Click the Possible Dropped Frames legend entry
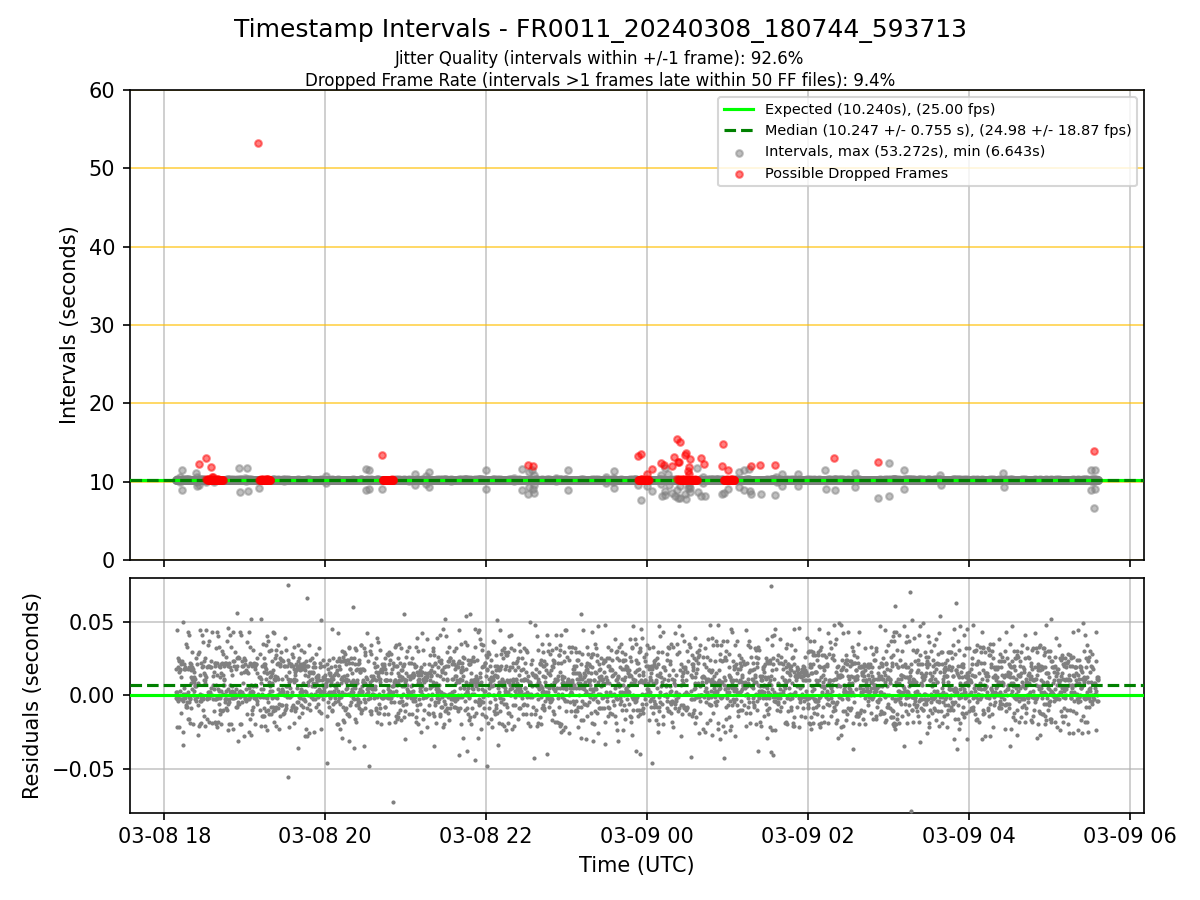Viewport: 1200px width, 900px height. click(856, 173)
